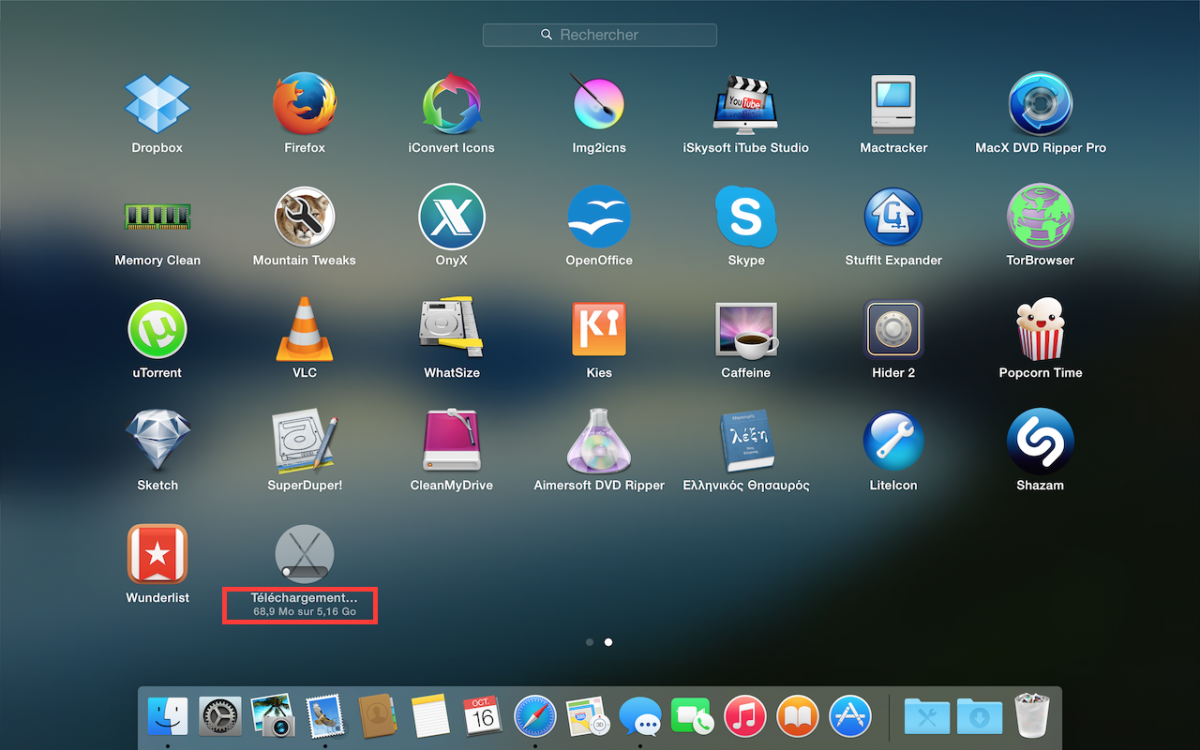The height and width of the screenshot is (750, 1200).
Task: Launch OpenOffice
Action: click(x=599, y=216)
